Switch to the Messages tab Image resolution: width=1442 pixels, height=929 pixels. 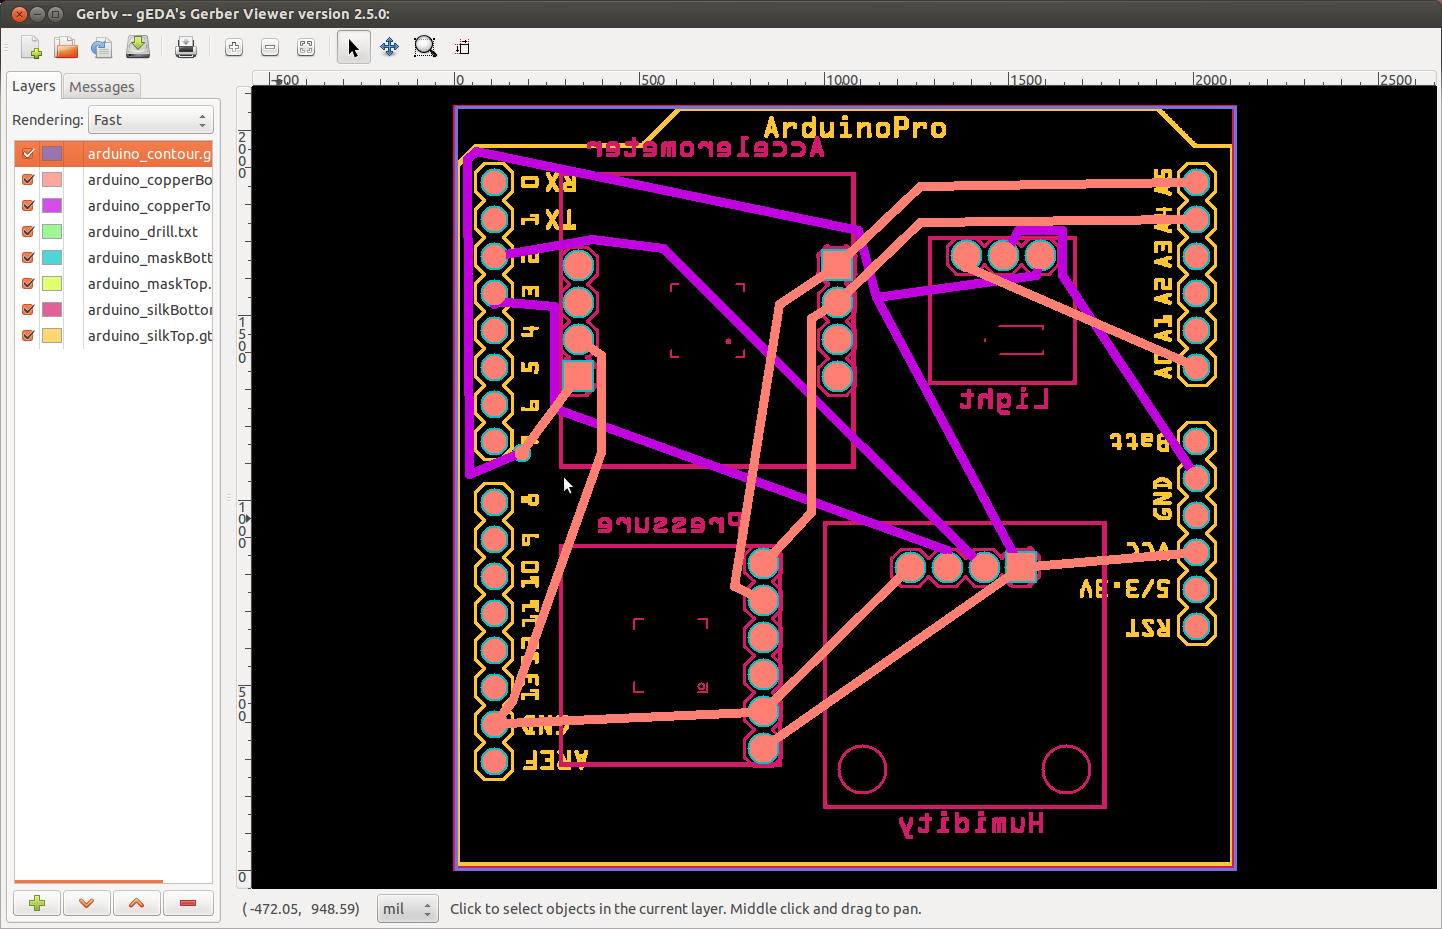pyautogui.click(x=101, y=87)
